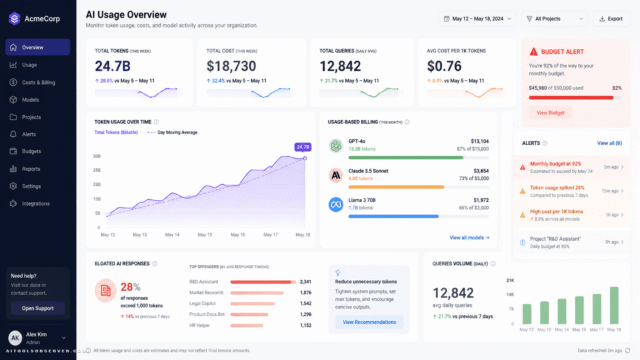Expand the All Projects filter dropdown
The image size is (640, 360).
(x=554, y=19)
